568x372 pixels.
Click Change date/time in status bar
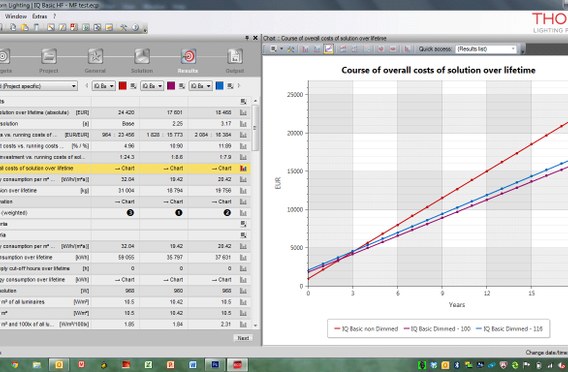tap(547, 352)
